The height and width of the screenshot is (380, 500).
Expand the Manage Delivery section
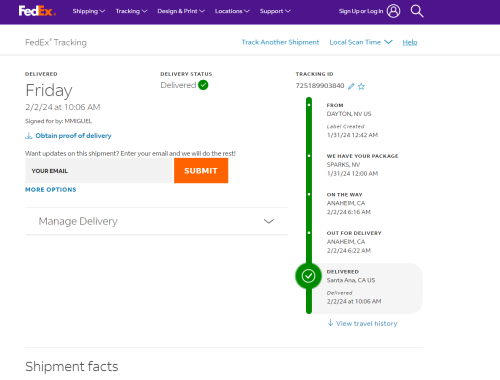pos(156,221)
